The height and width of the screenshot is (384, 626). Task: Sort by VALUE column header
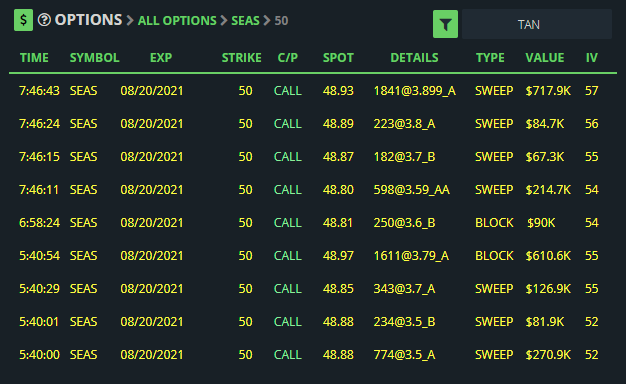[x=545, y=58]
